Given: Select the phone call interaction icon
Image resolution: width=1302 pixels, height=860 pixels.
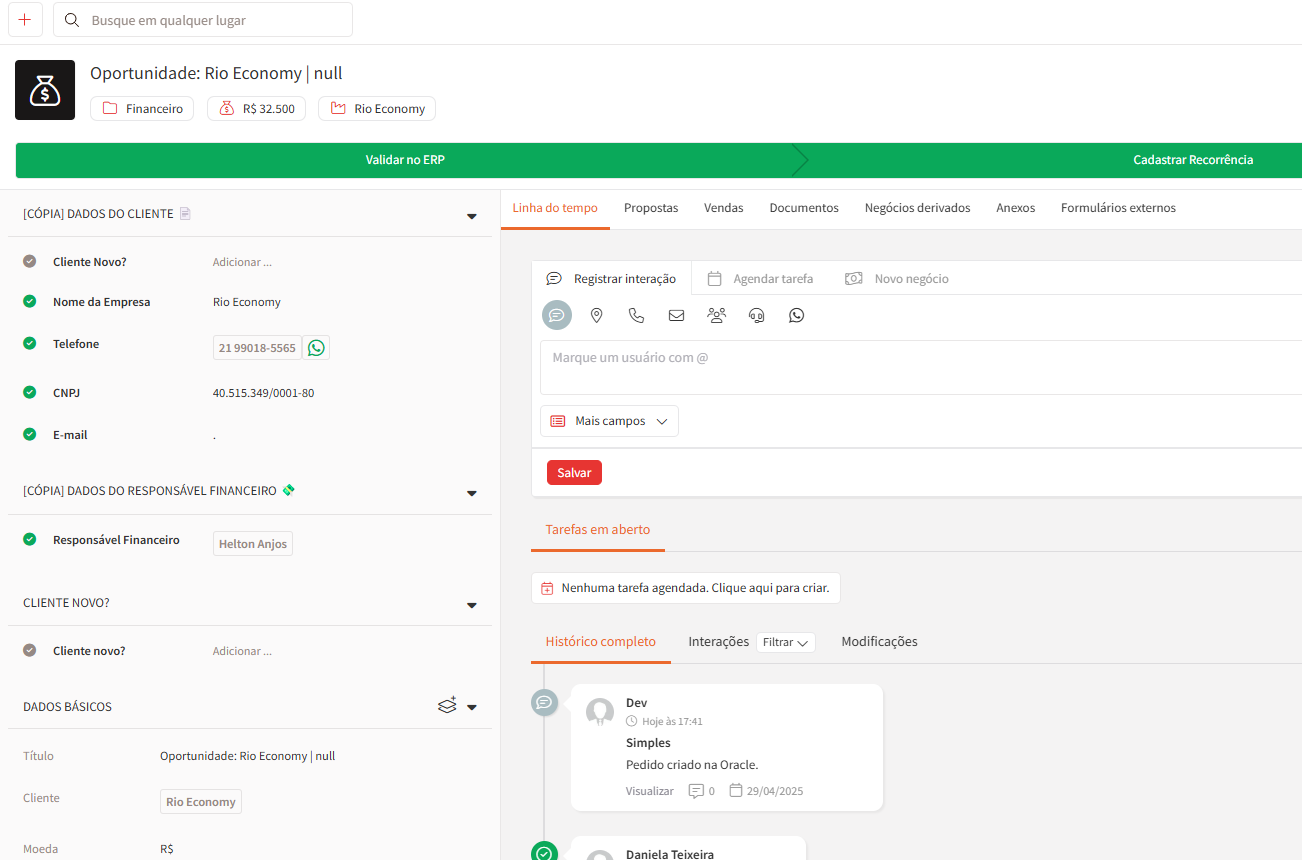Looking at the screenshot, I should tap(636, 315).
